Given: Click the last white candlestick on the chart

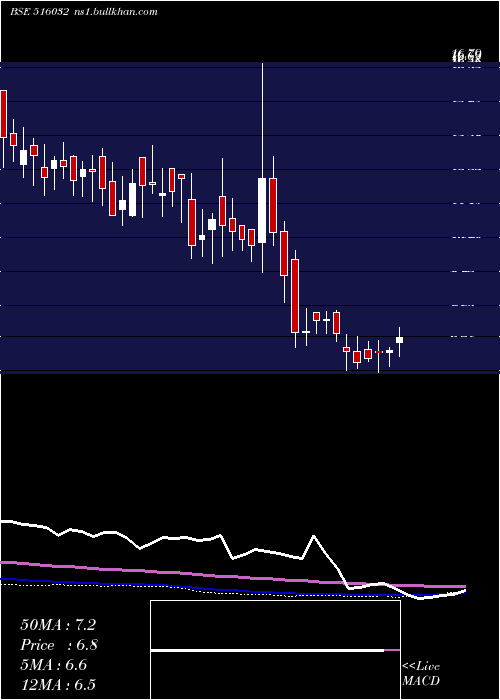Looking at the screenshot, I should click(x=400, y=342).
